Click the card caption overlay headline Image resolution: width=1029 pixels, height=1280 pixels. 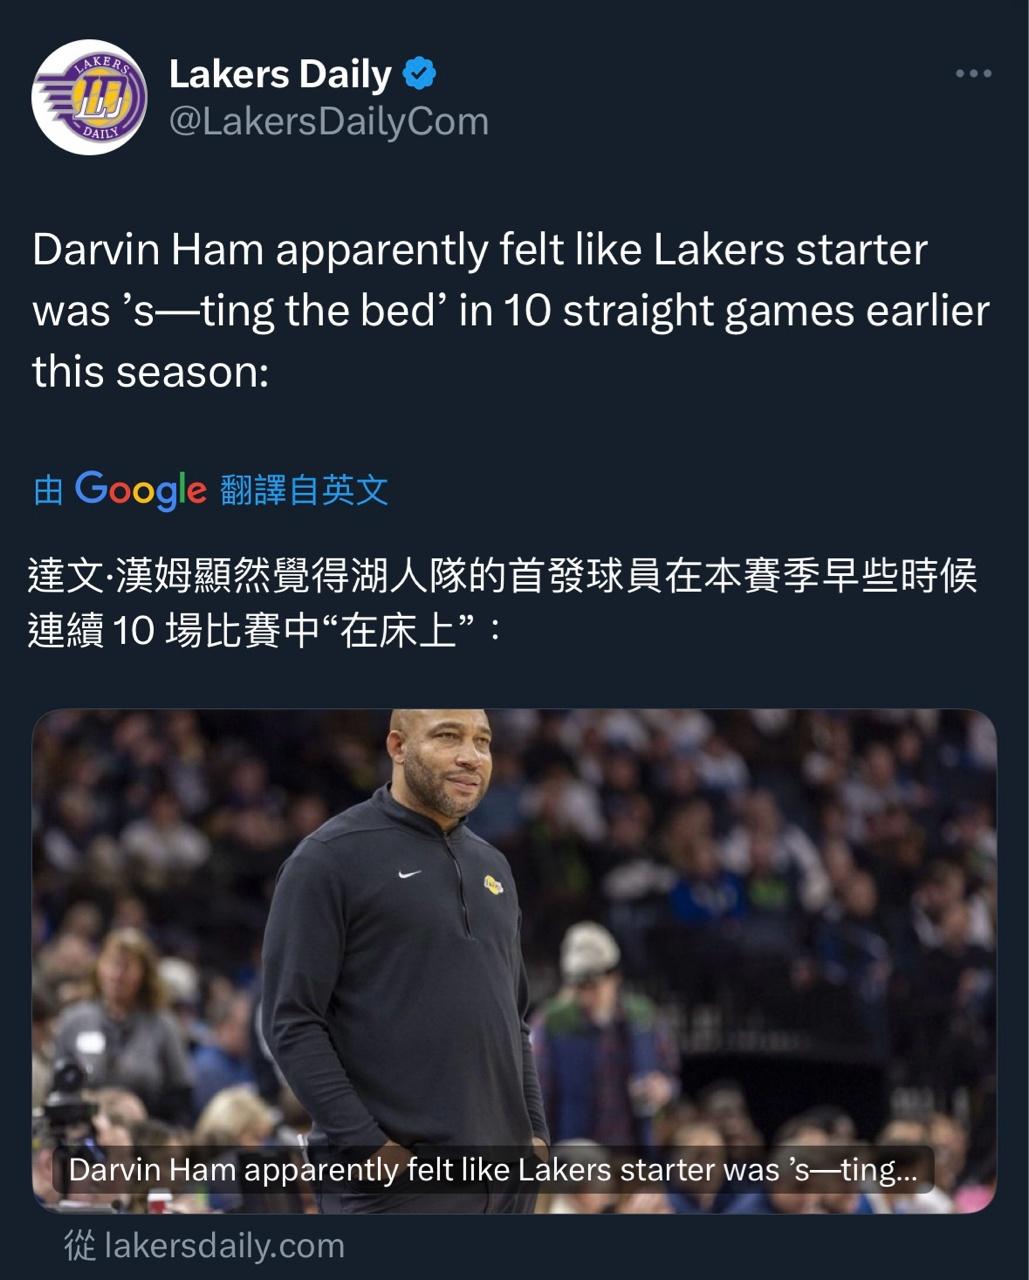[493, 1170]
